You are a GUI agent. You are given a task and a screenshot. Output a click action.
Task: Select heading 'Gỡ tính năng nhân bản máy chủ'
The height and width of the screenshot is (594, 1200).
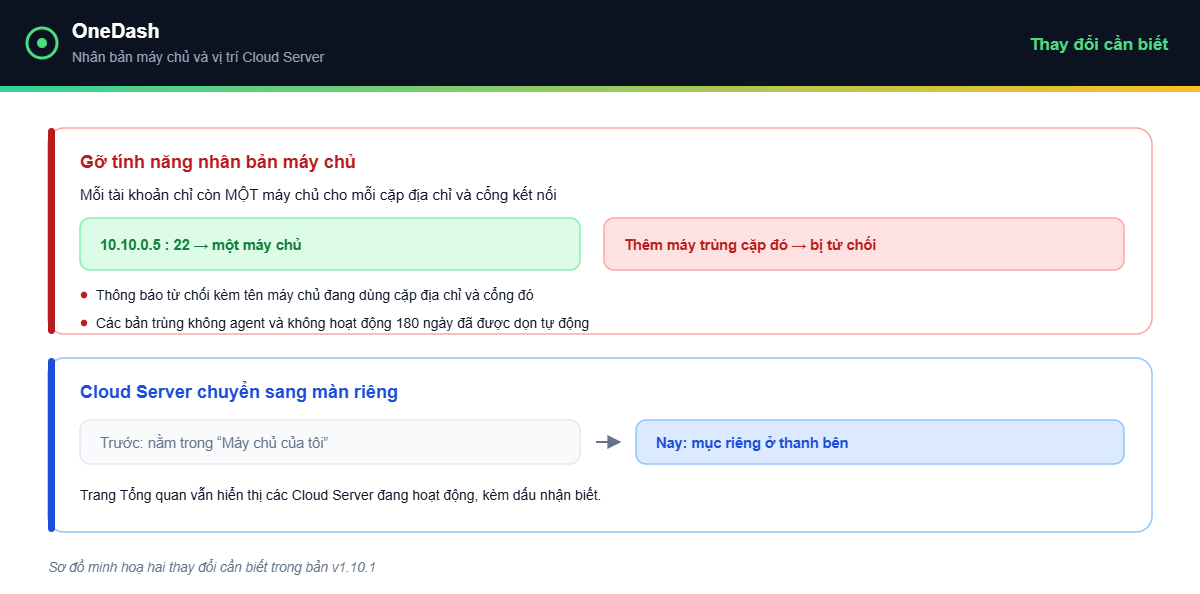click(218, 161)
